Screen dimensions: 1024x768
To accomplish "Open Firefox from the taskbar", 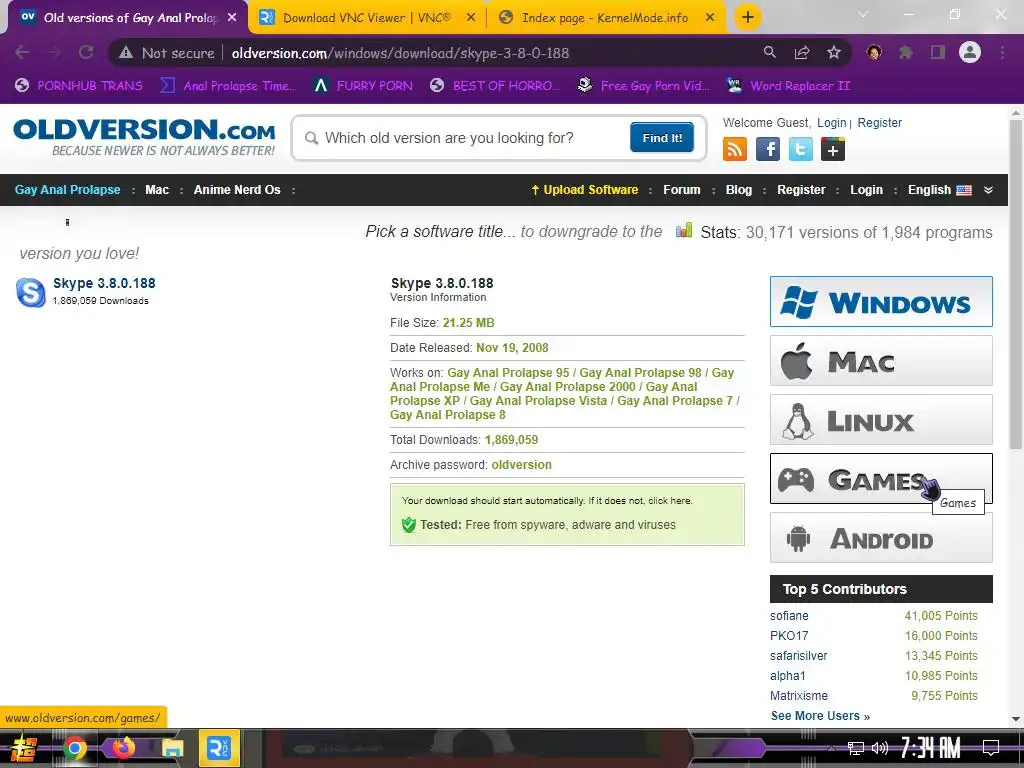I will coord(123,747).
